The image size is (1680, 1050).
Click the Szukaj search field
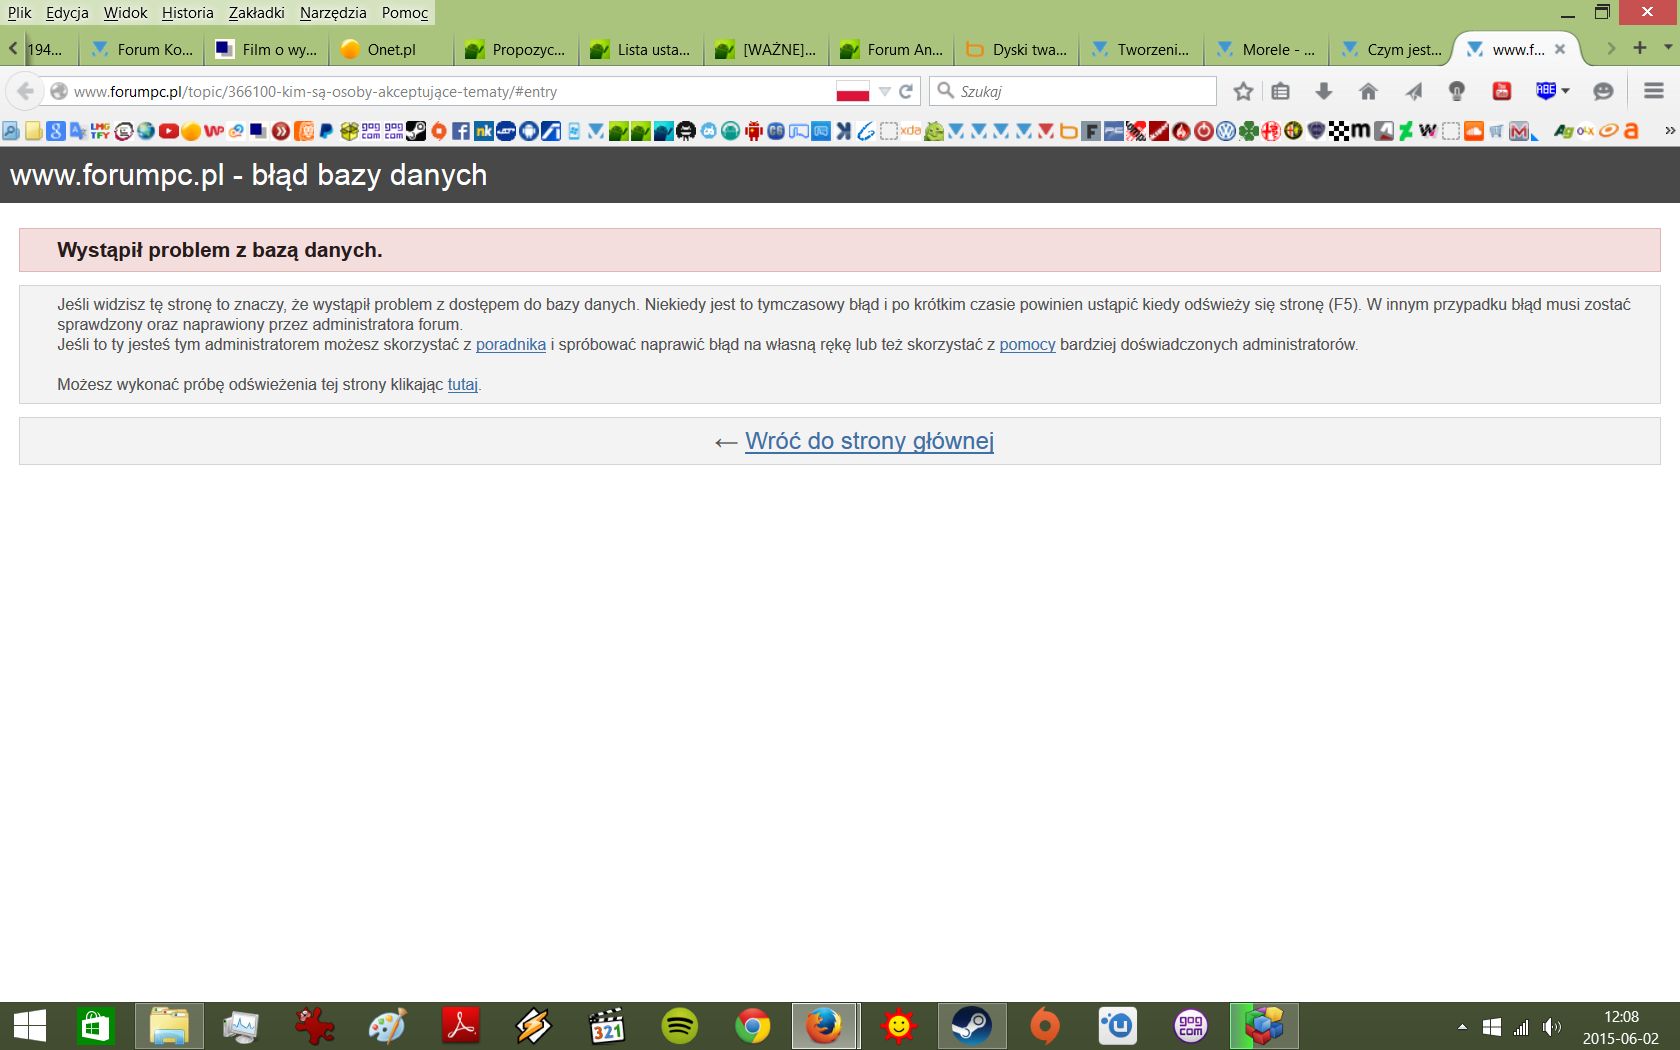[x=1073, y=92]
